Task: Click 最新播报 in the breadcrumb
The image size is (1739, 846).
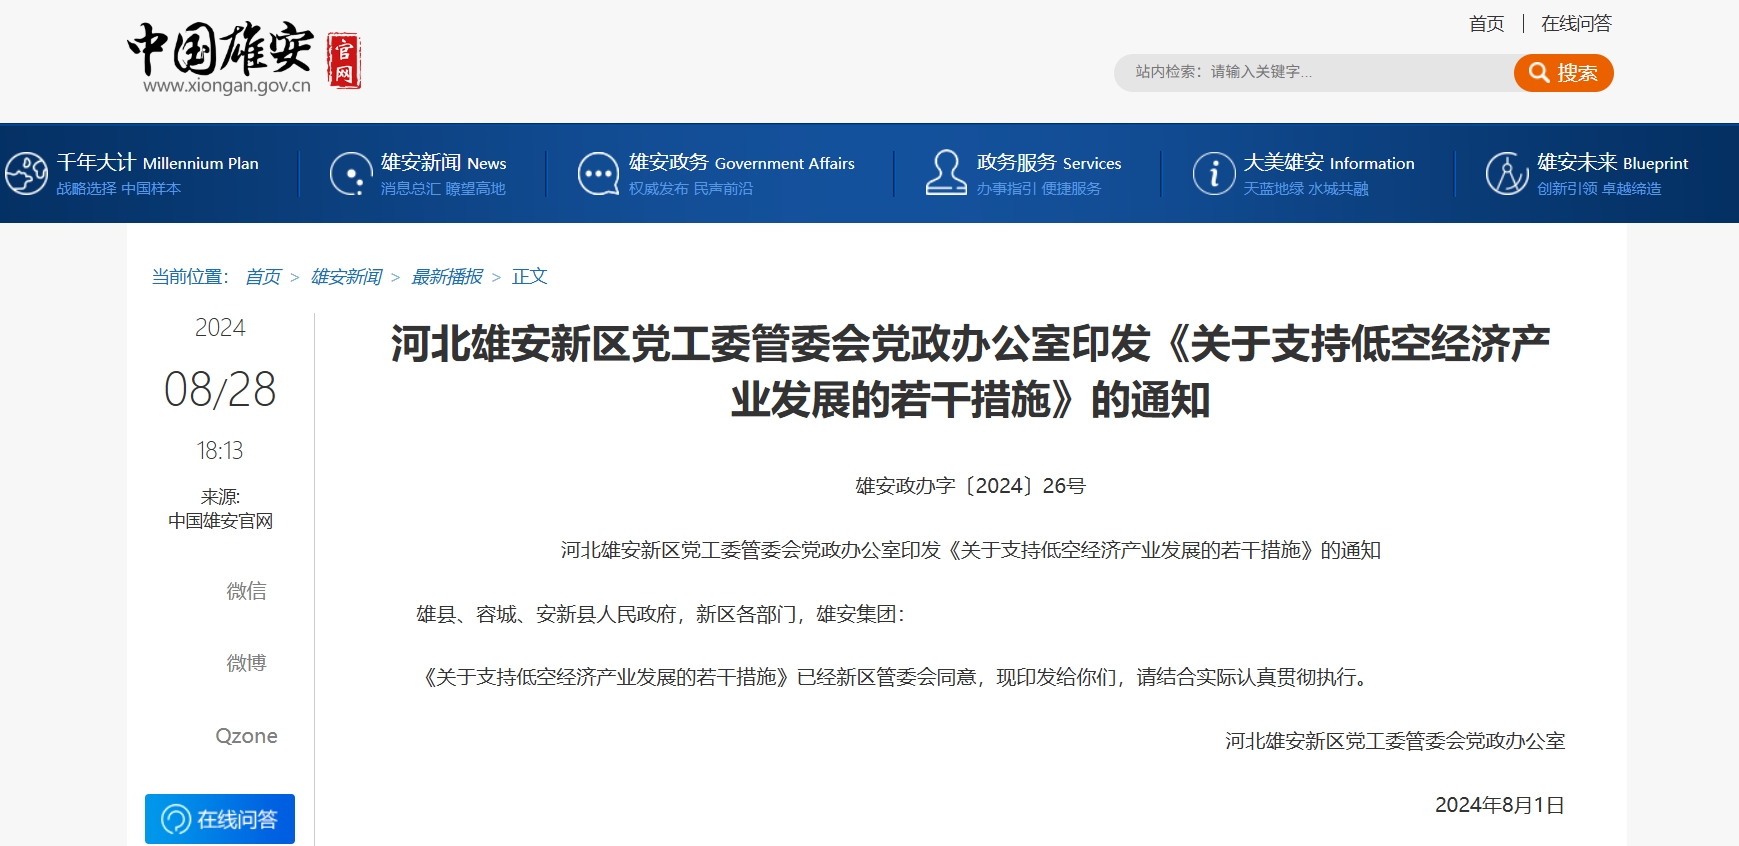Action: tap(447, 277)
